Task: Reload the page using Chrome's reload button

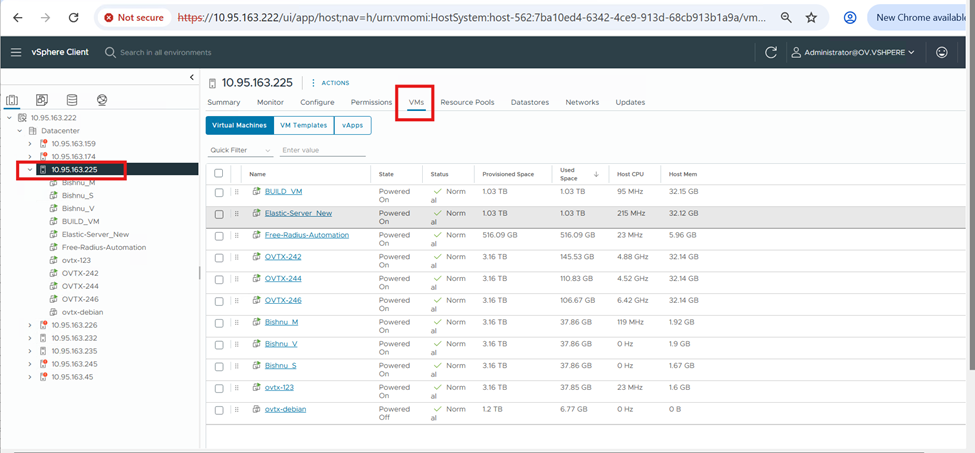Action: coord(73,17)
